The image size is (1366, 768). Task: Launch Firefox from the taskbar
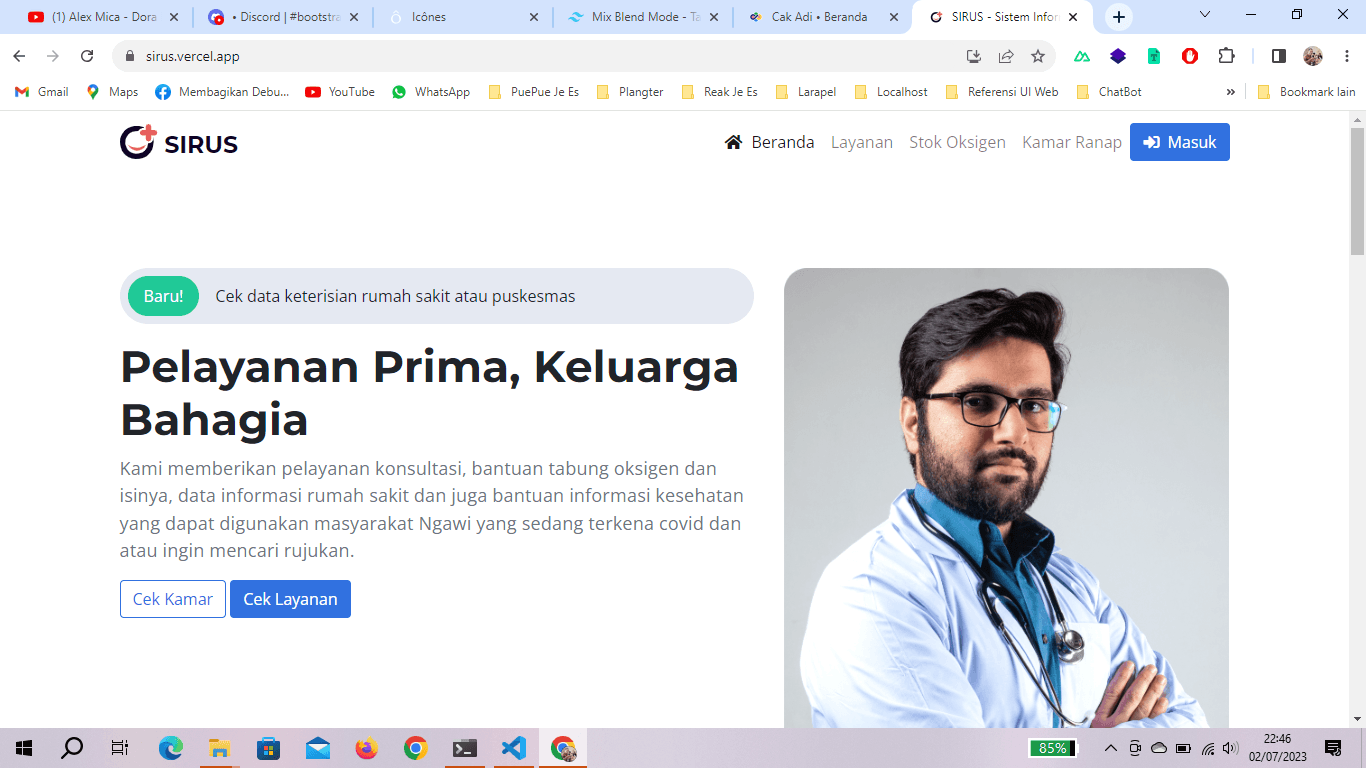367,747
